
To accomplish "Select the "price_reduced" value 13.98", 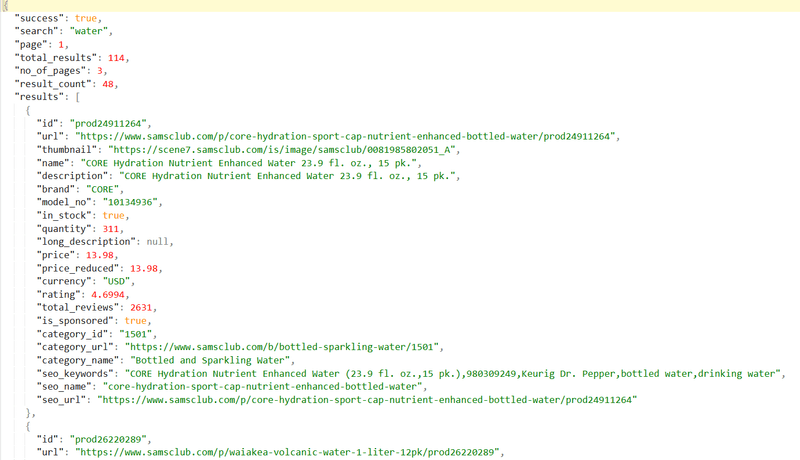I will (144, 268).
